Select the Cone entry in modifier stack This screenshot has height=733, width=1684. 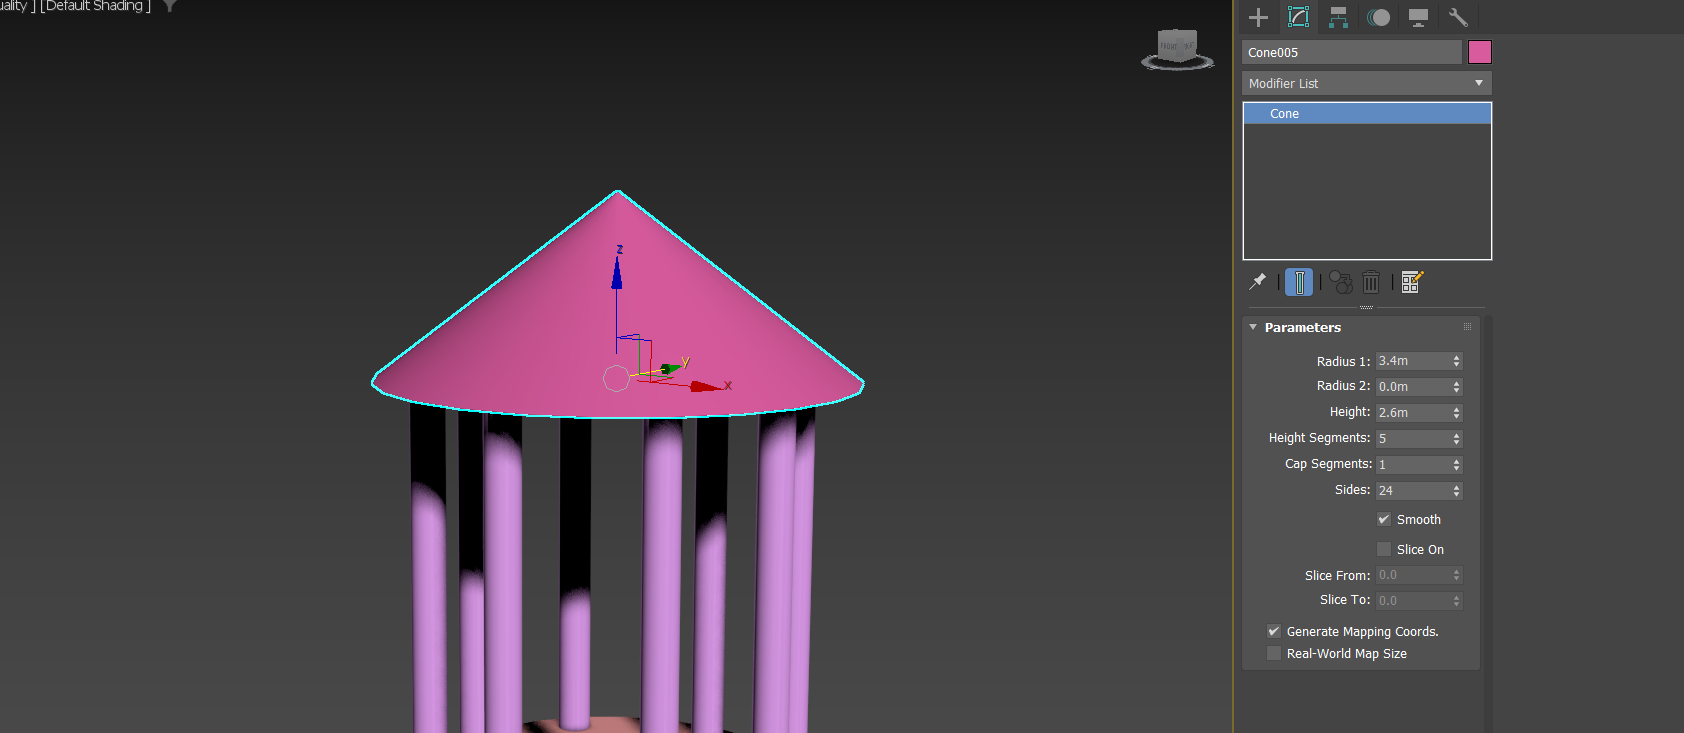coord(1367,114)
